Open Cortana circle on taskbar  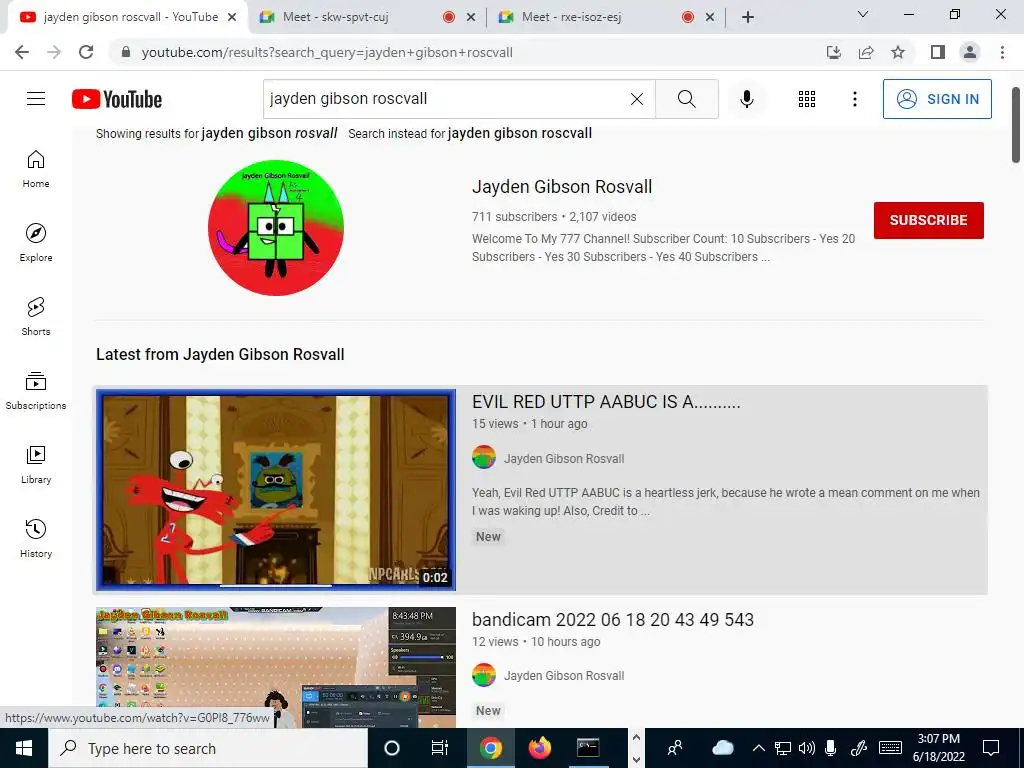(392, 748)
